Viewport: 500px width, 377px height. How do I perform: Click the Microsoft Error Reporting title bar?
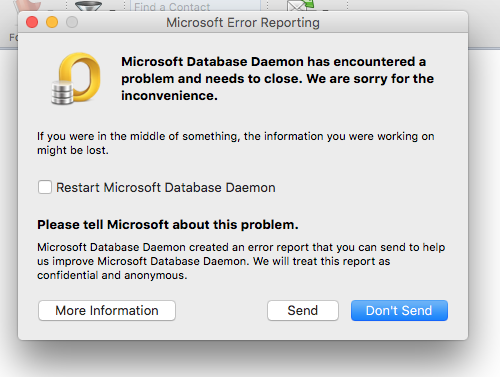(243, 22)
